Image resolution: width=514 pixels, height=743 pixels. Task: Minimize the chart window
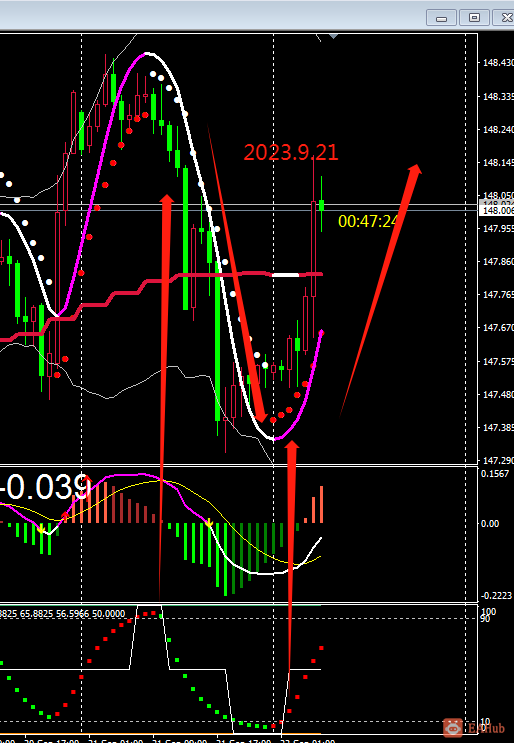click(x=442, y=18)
